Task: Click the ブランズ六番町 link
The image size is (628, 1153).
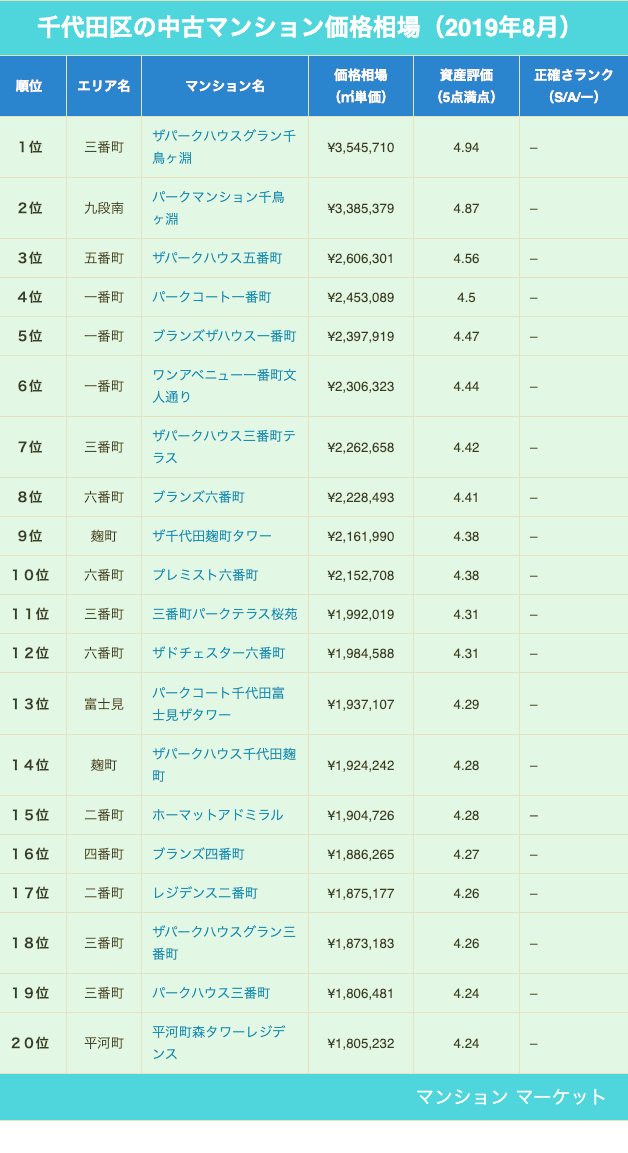Action: coord(198,497)
